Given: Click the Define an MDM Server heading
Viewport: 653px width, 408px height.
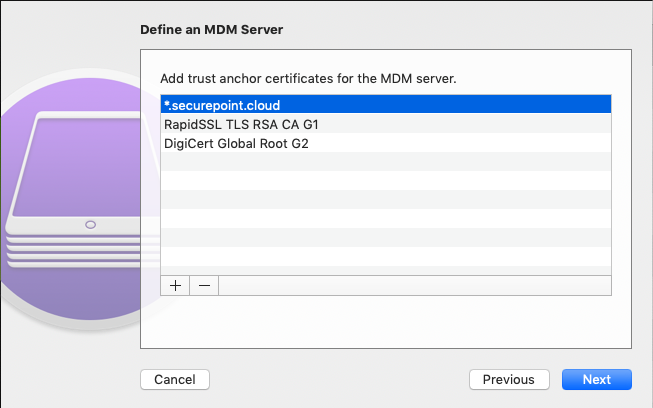Looking at the screenshot, I should pyautogui.click(x=211, y=30).
